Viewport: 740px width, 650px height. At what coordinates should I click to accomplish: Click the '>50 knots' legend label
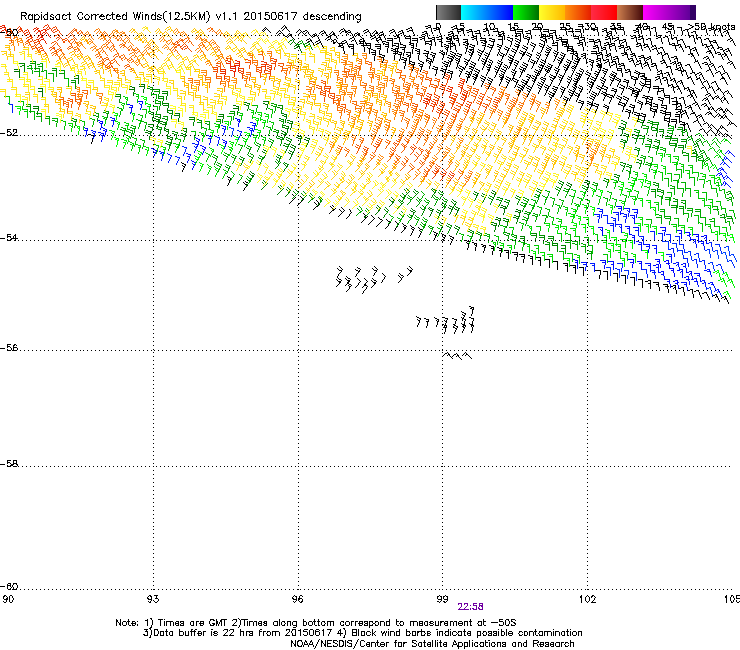click(x=713, y=27)
